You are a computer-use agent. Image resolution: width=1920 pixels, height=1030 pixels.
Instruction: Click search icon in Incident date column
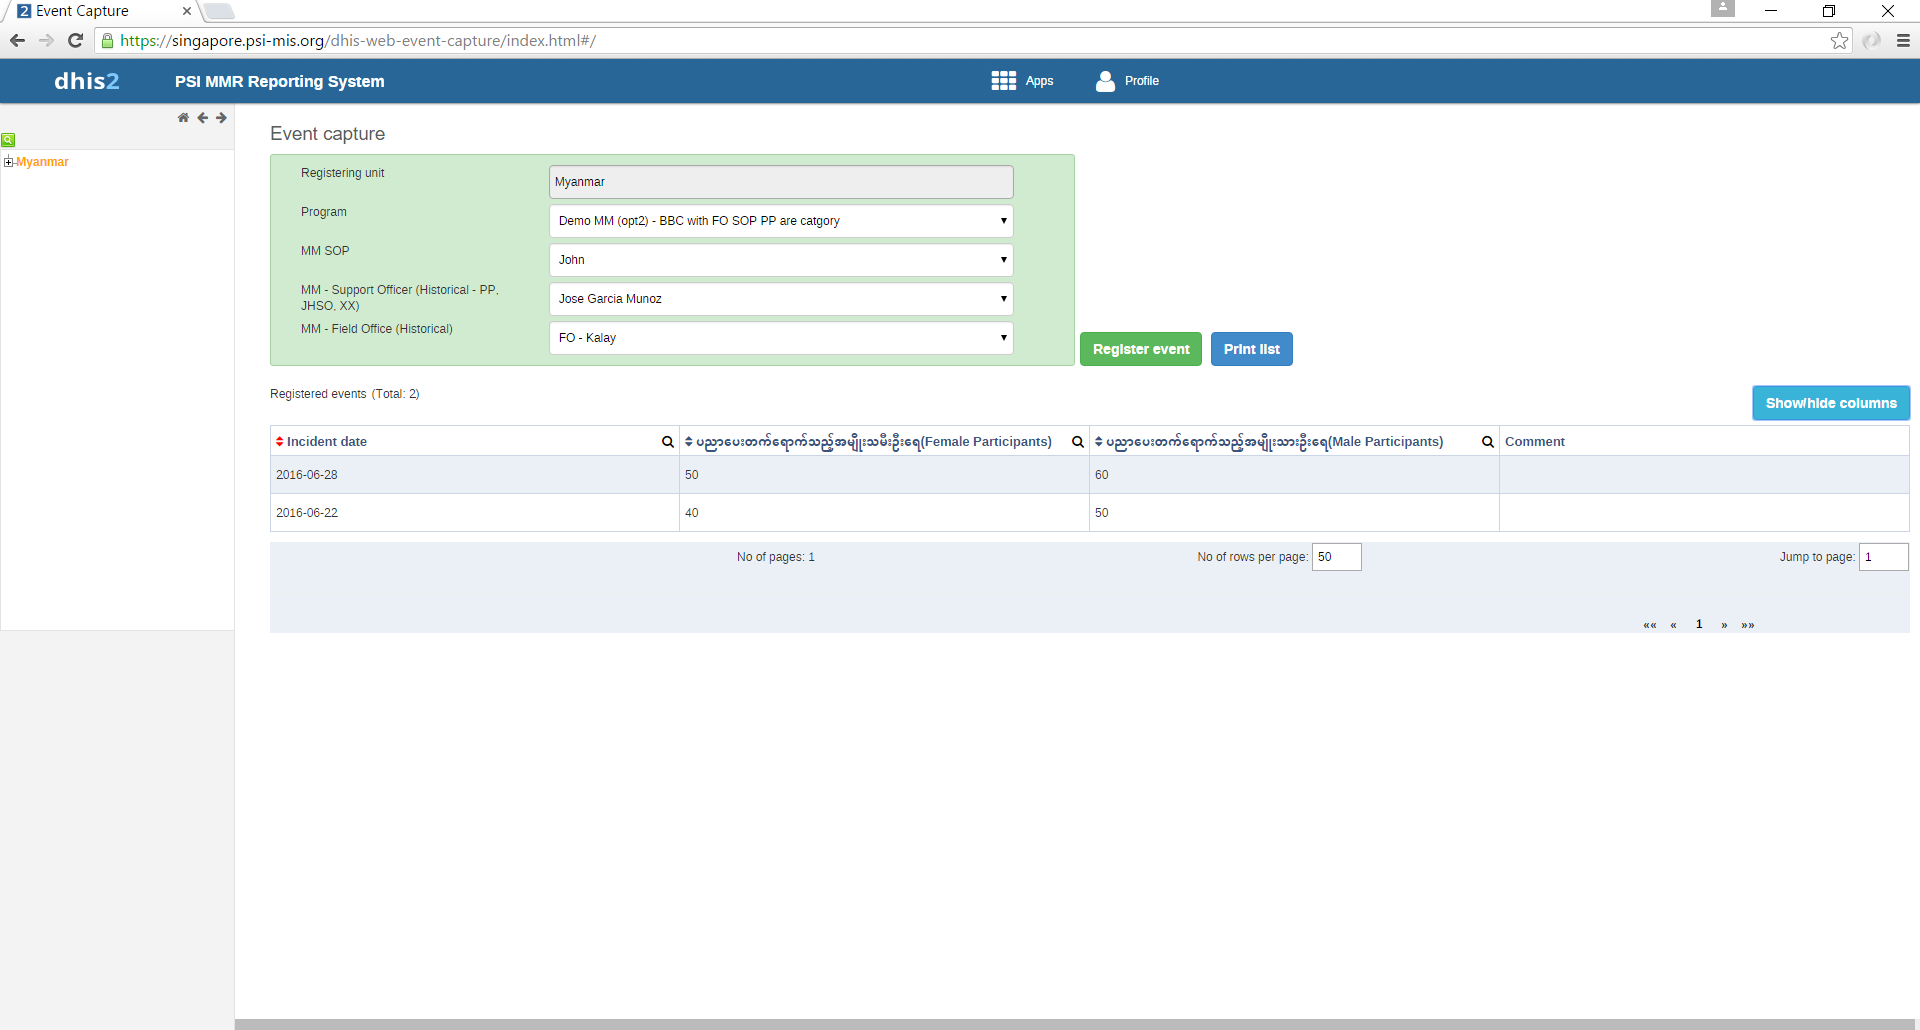(667, 442)
